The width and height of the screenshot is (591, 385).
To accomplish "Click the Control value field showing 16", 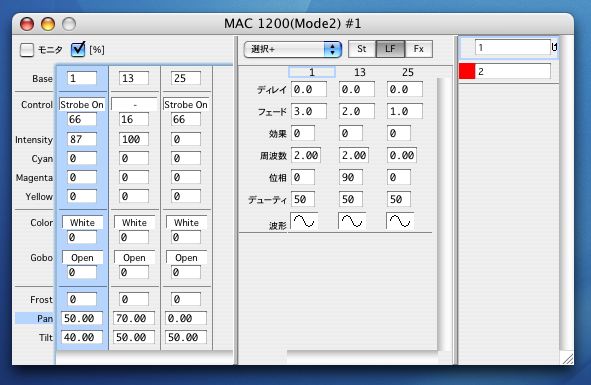I will (x=134, y=120).
